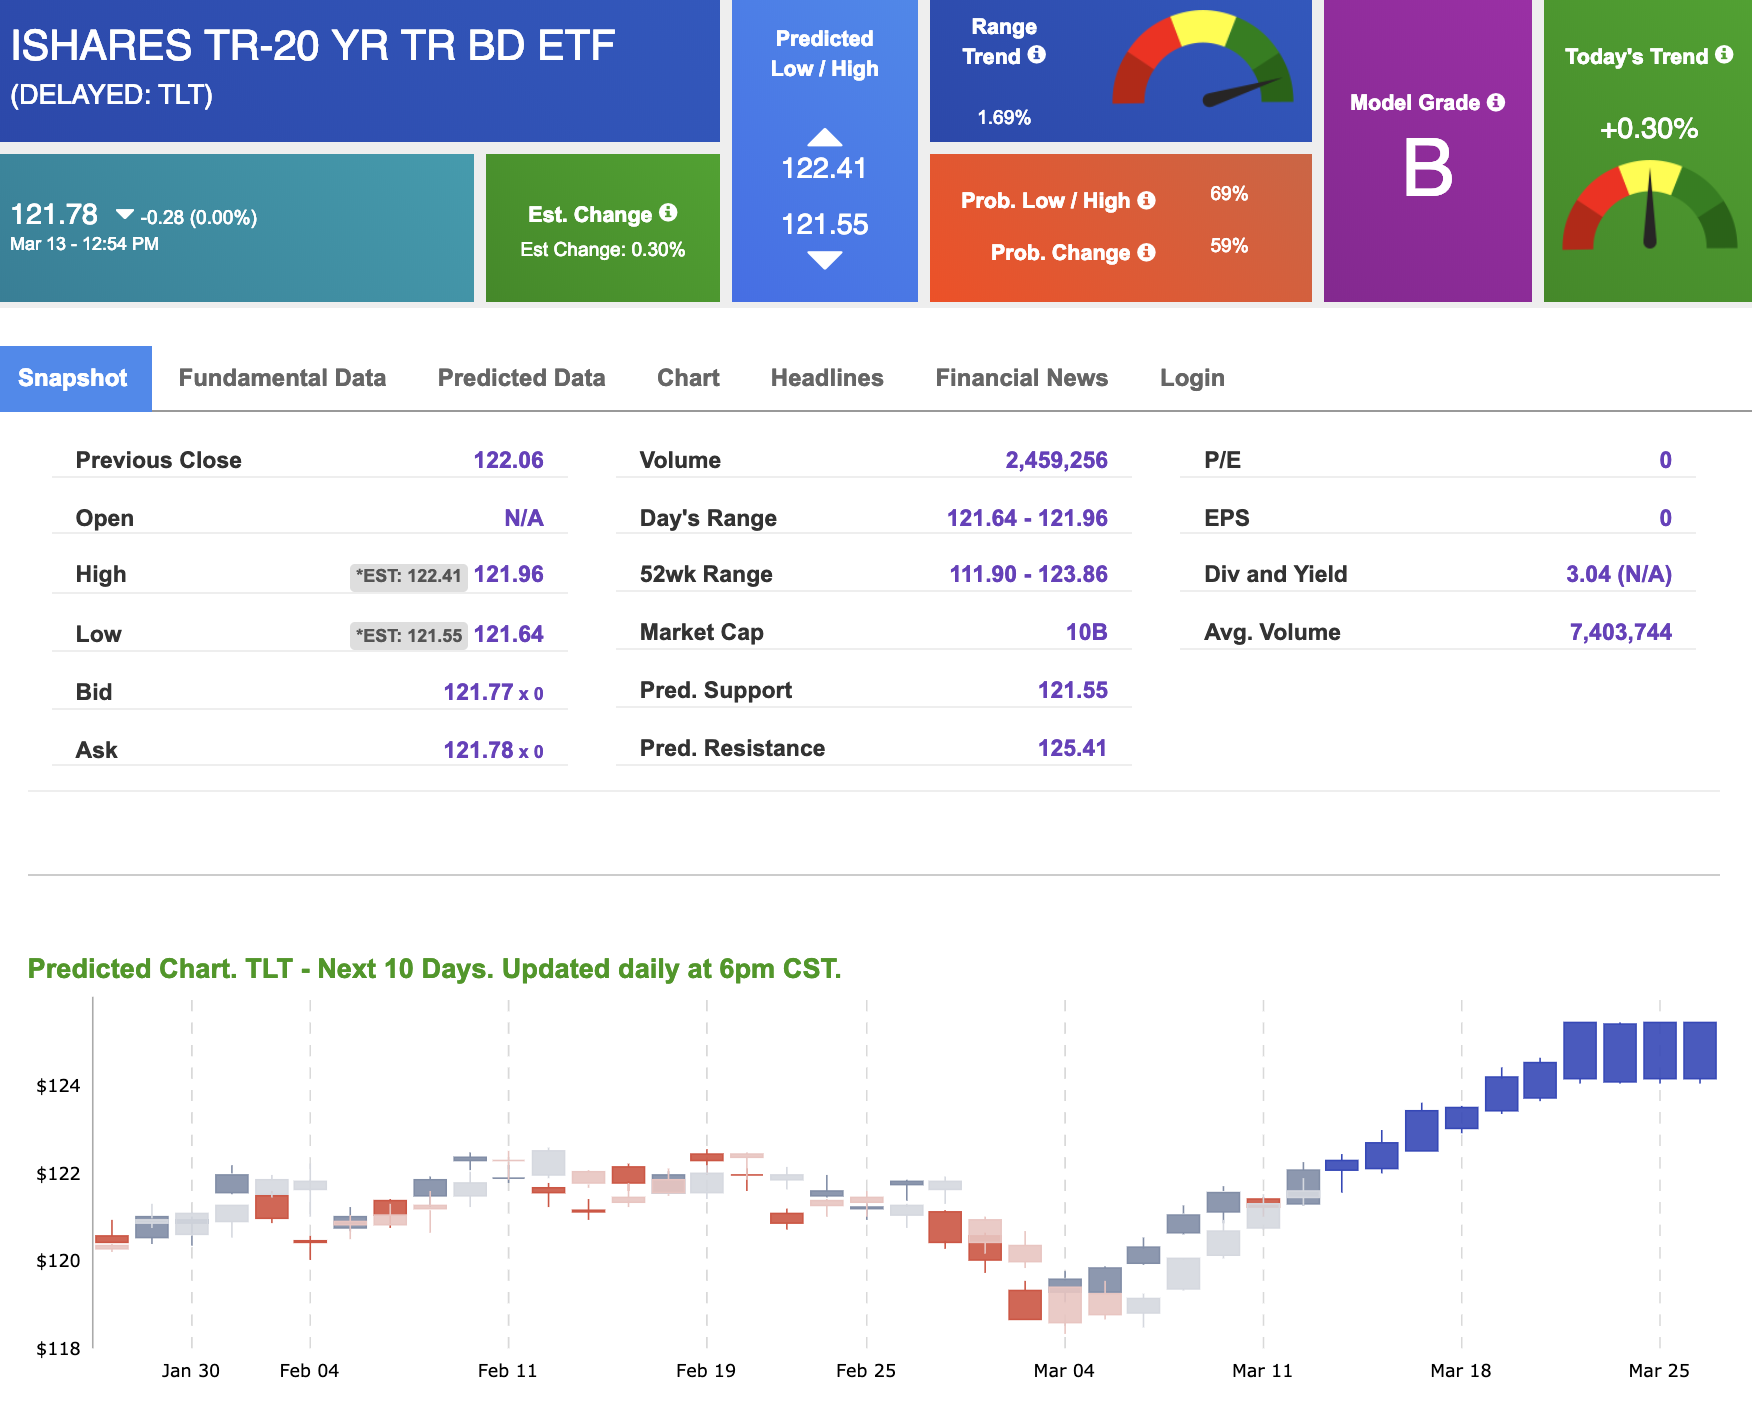Screen dimensions: 1752x1402
Task: Click the ISHARES TR-20 YR TR BD ETF title
Action: coord(312,46)
